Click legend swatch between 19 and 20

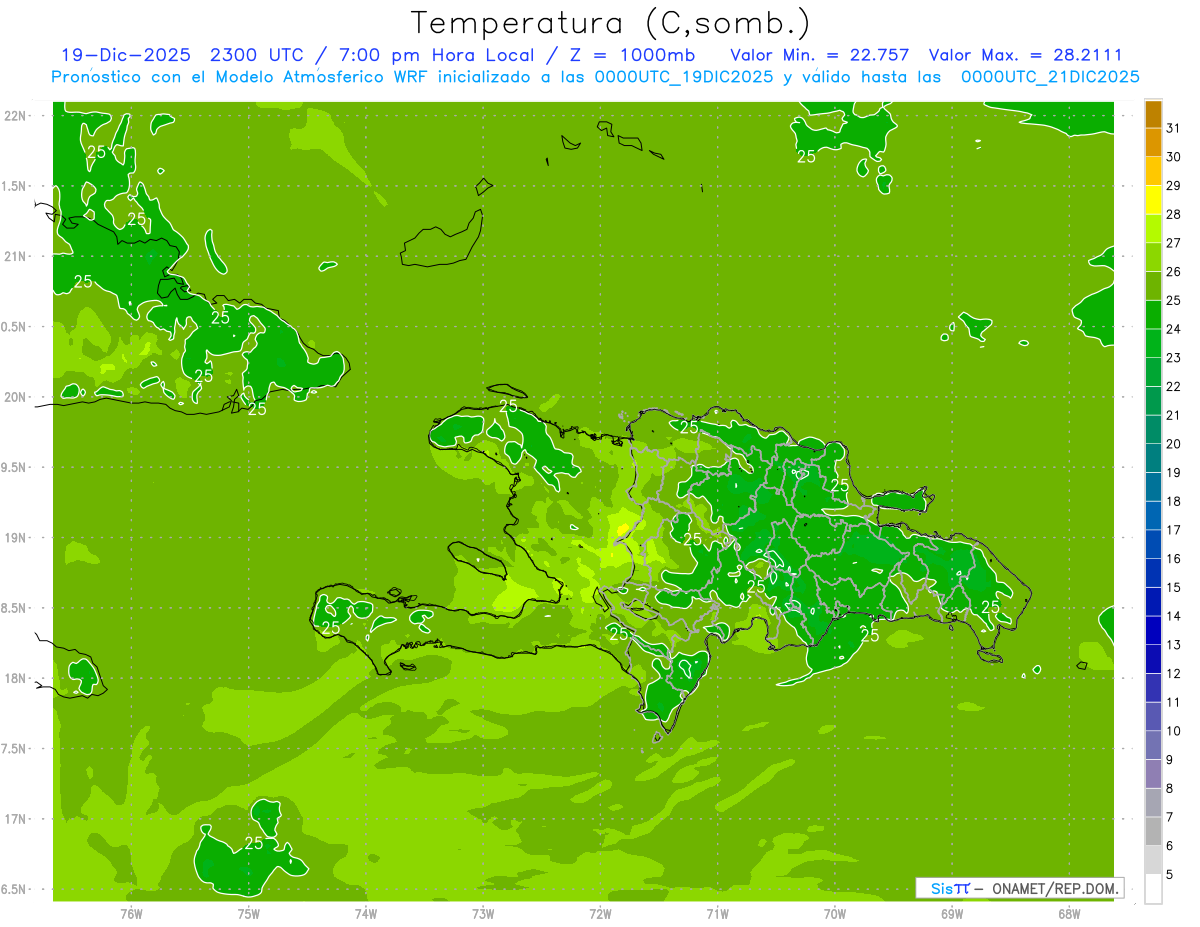[1153, 458]
